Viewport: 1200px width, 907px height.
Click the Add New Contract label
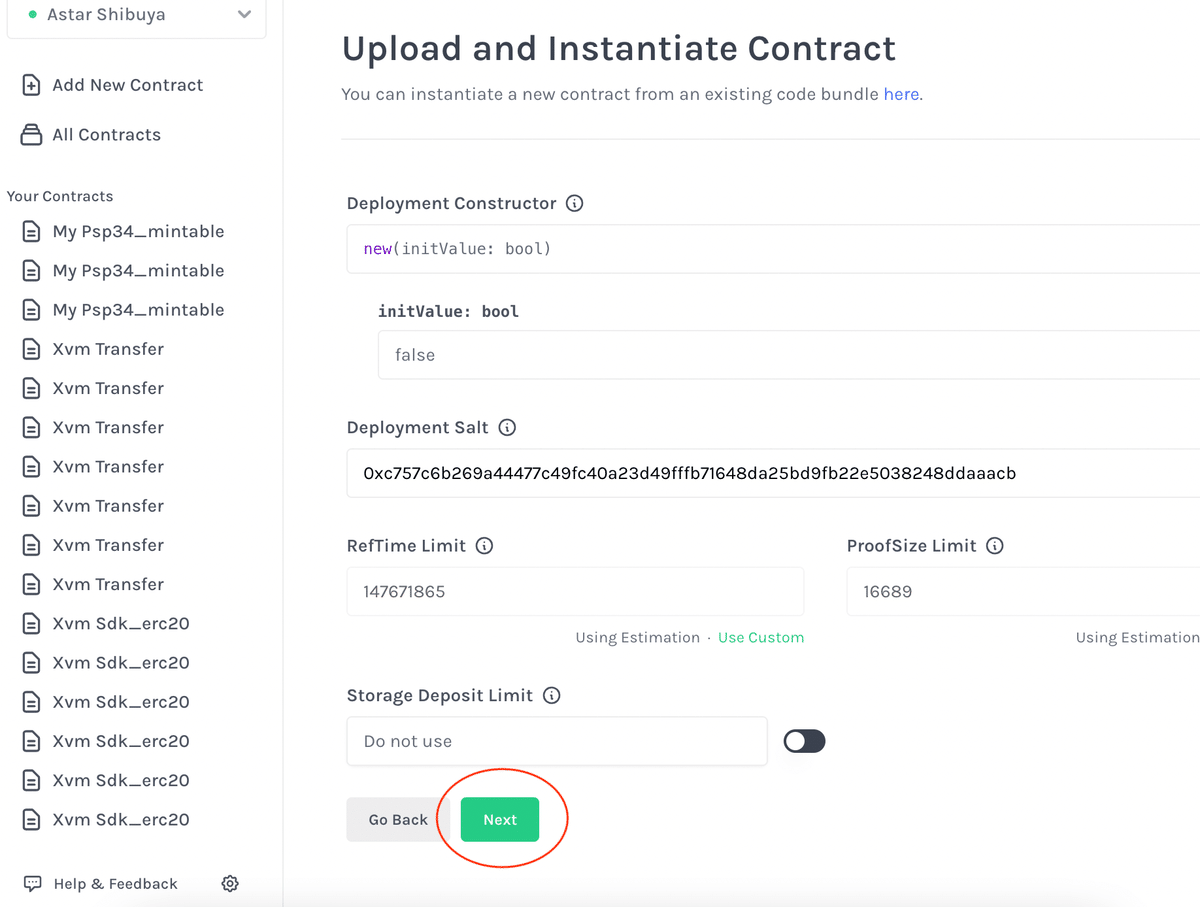(x=128, y=85)
